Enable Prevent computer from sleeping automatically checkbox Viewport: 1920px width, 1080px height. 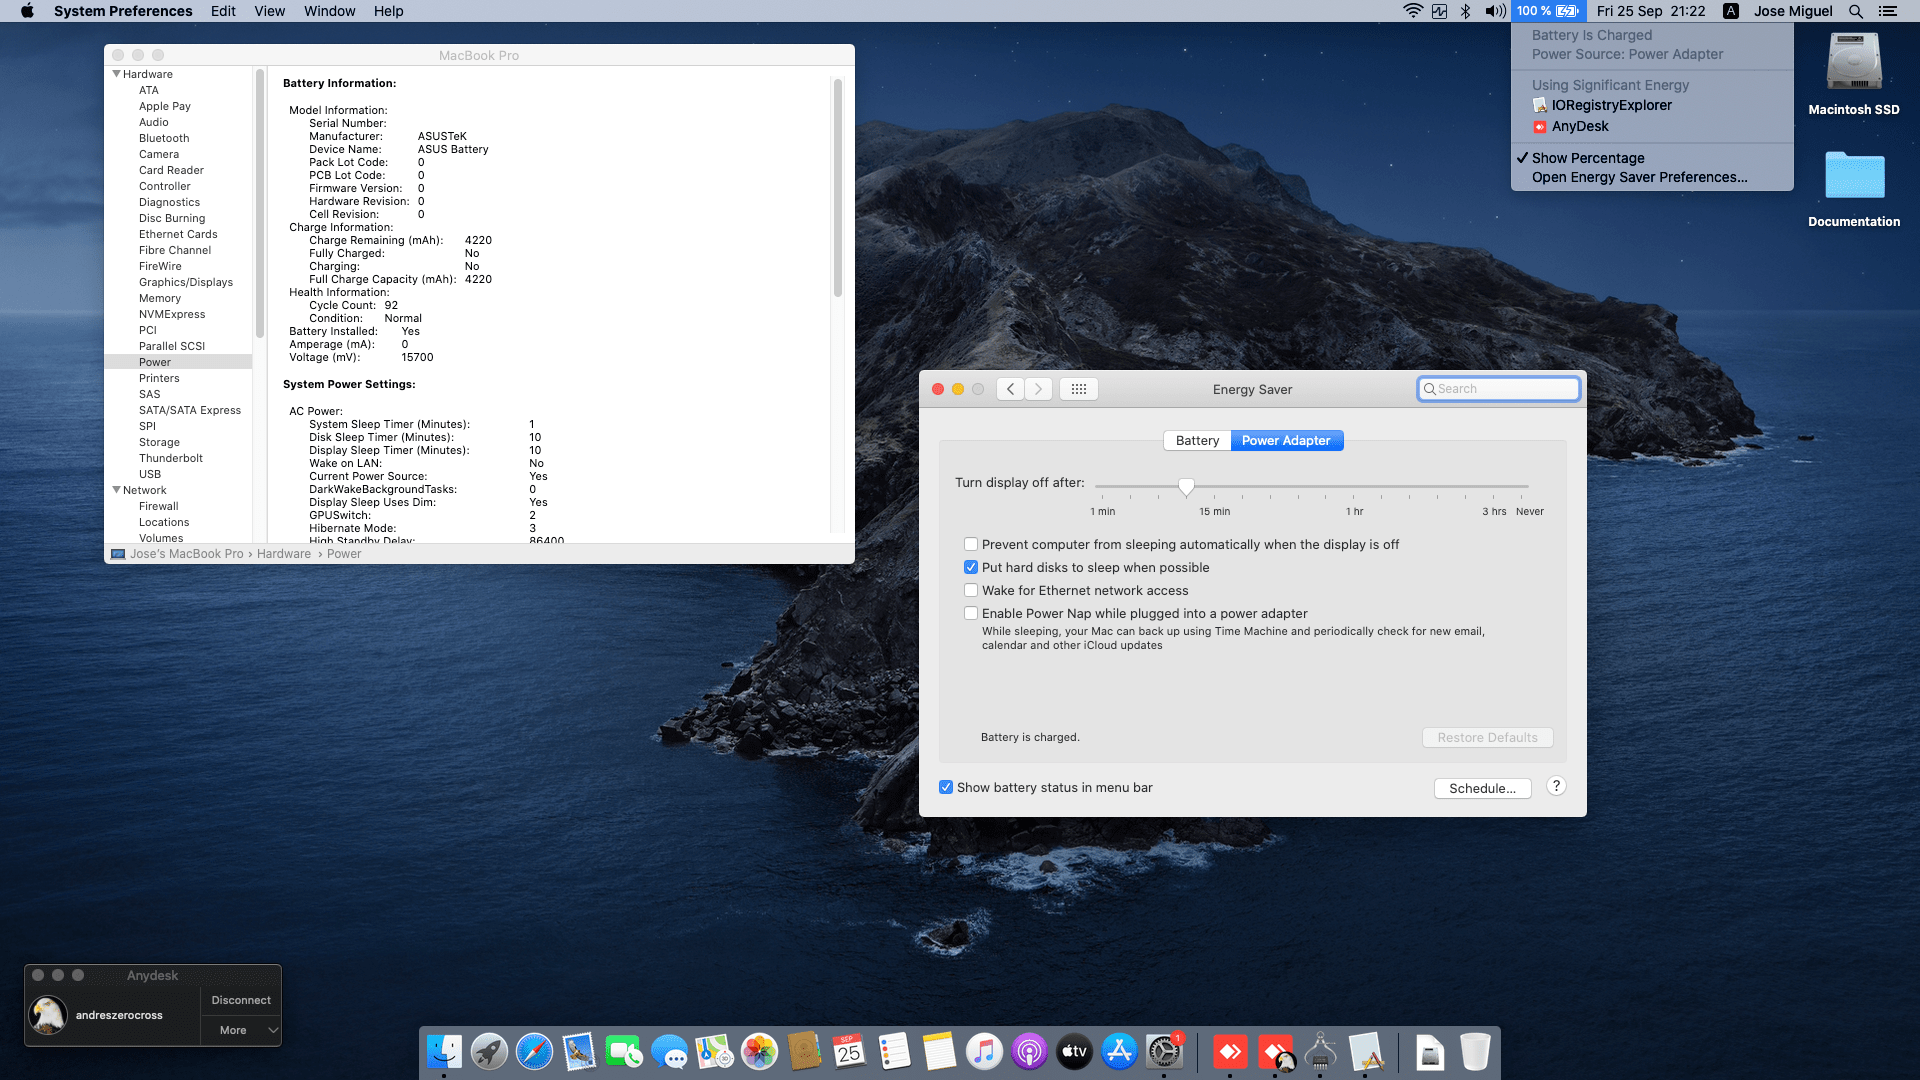tap(971, 545)
